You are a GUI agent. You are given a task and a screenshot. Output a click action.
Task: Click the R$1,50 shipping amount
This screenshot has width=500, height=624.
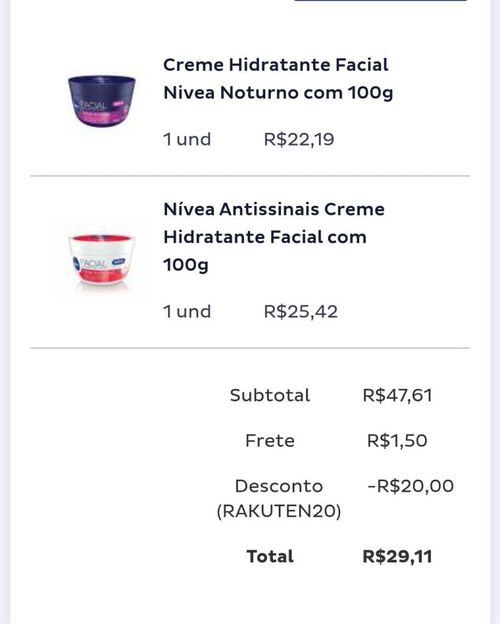(x=397, y=441)
